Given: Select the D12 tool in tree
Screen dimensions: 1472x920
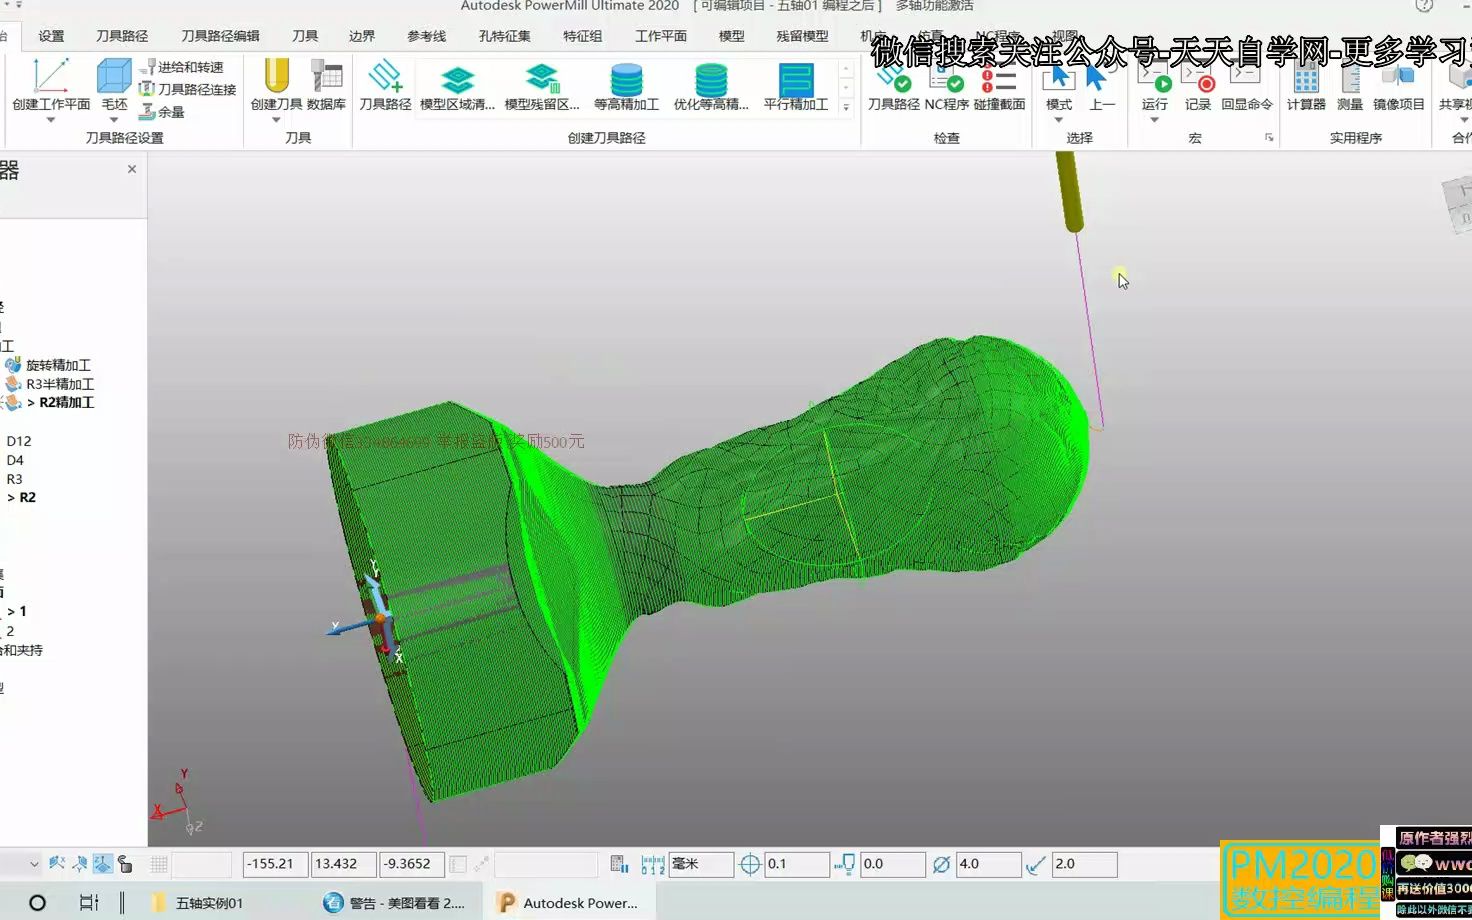Looking at the screenshot, I should tap(19, 441).
